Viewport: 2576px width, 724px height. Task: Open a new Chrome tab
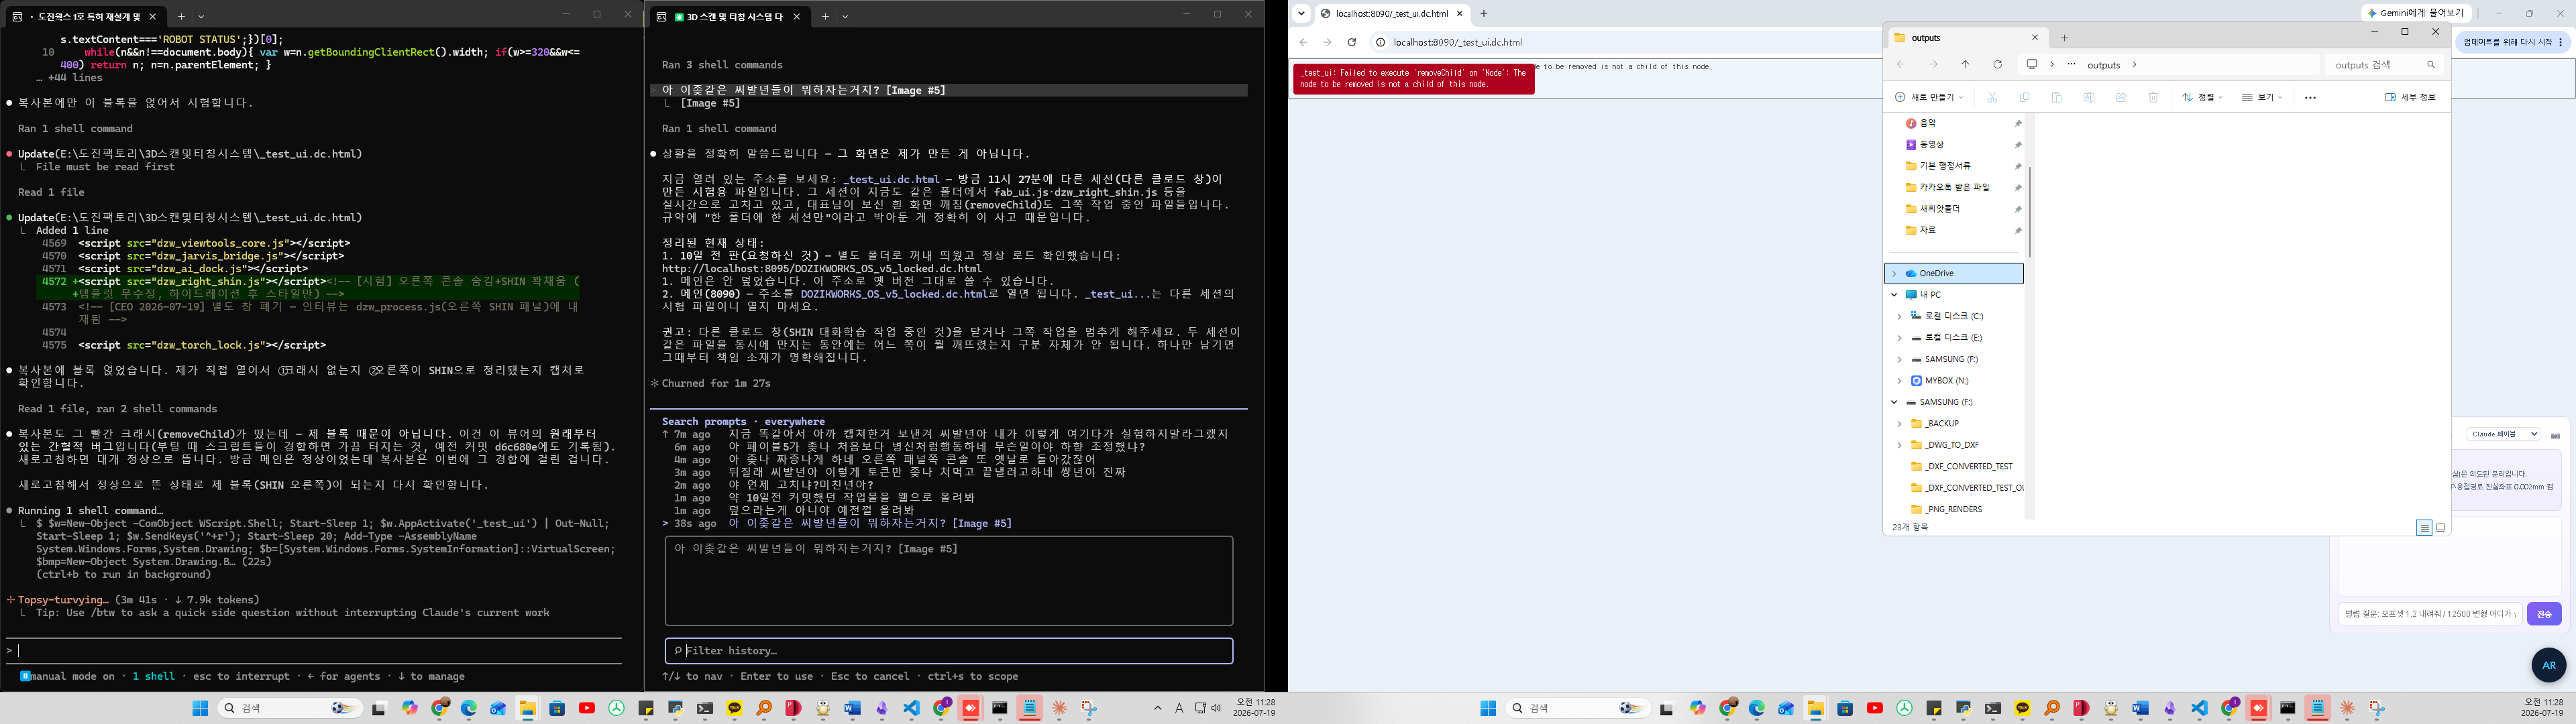(1484, 14)
